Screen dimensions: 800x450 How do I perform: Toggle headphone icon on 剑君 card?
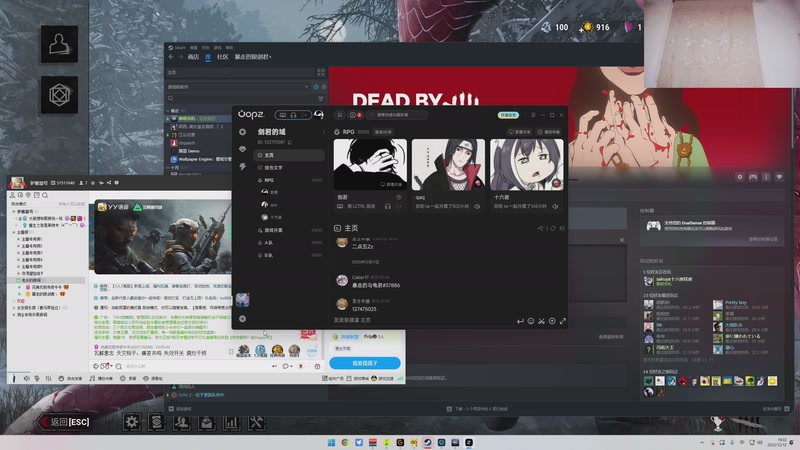pyautogui.click(x=388, y=207)
